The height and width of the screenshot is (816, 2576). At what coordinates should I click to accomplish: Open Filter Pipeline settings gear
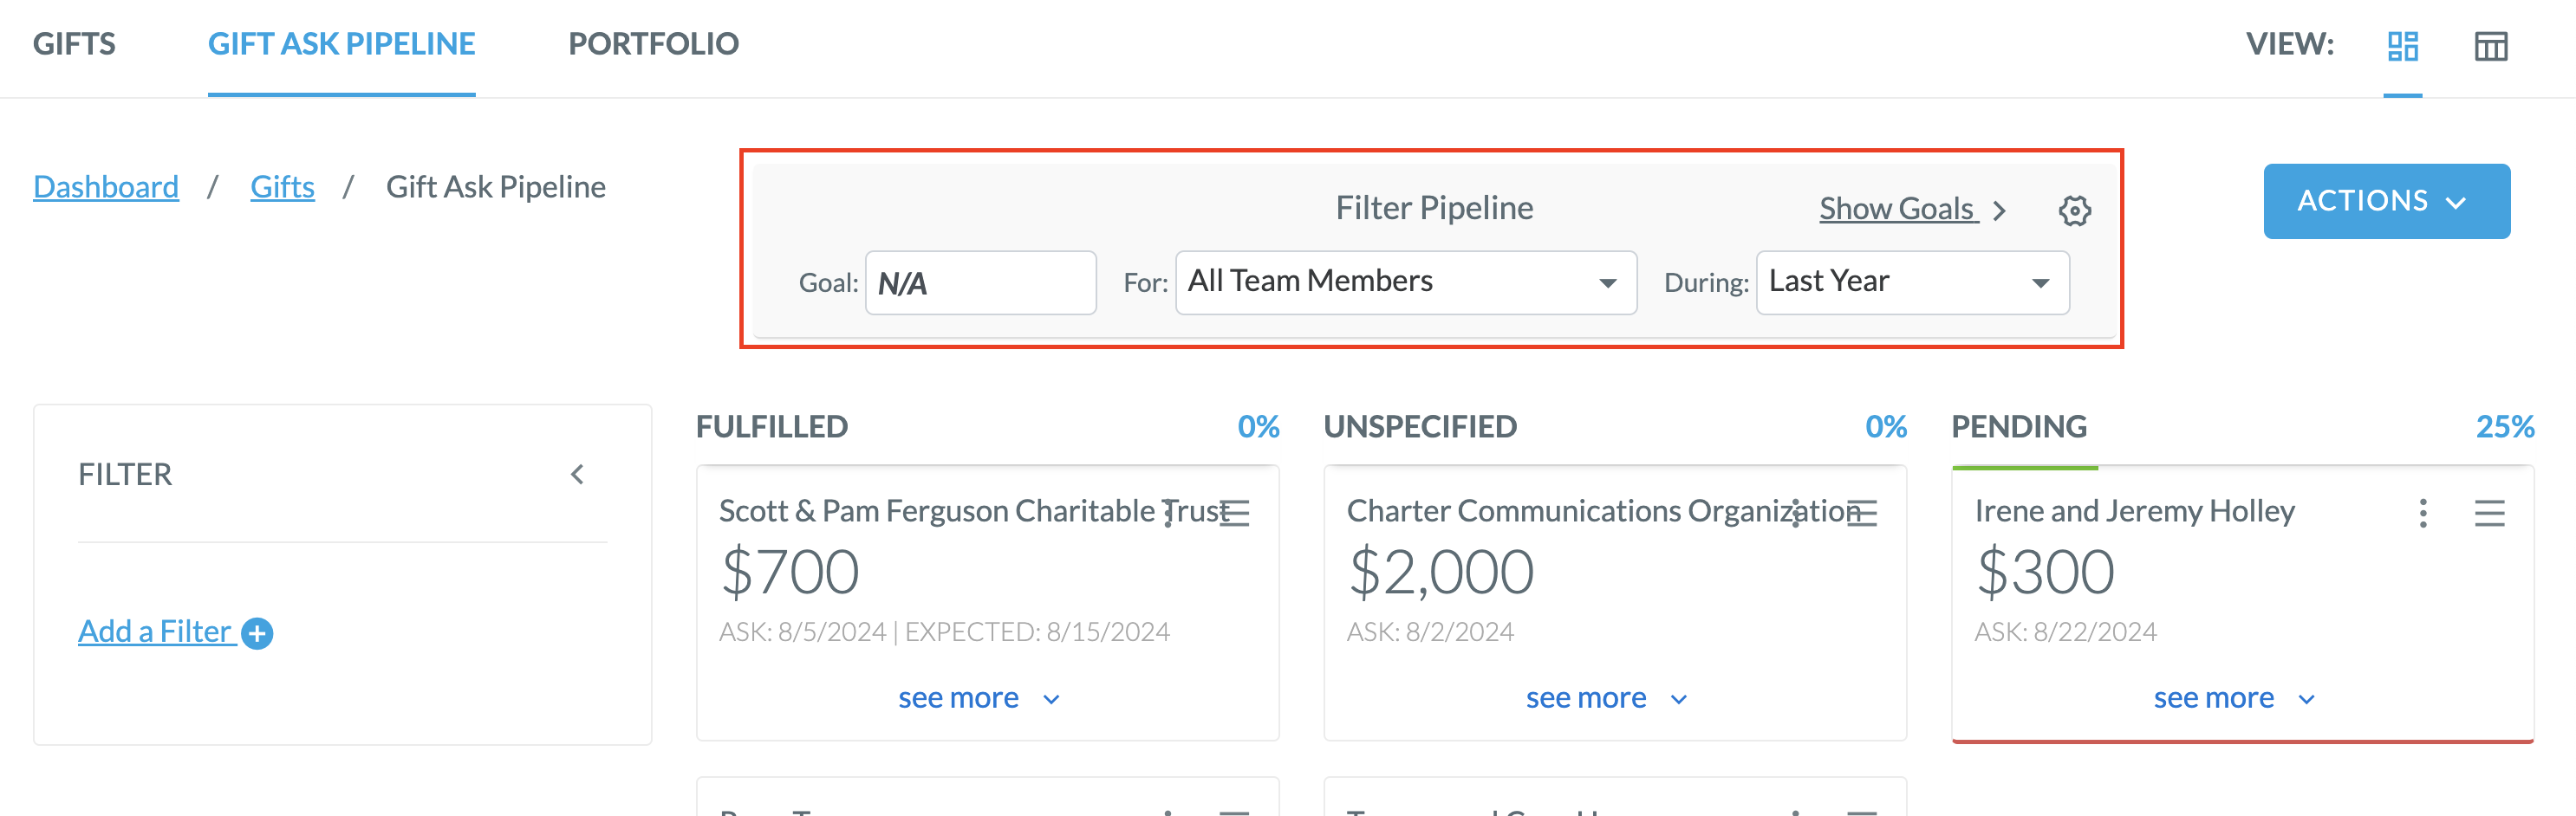[x=2075, y=211]
